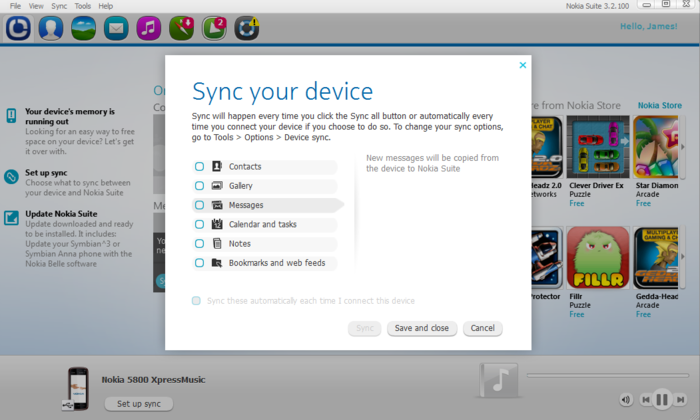
Task: Tick the Notes sync checkbox
Action: [x=200, y=243]
